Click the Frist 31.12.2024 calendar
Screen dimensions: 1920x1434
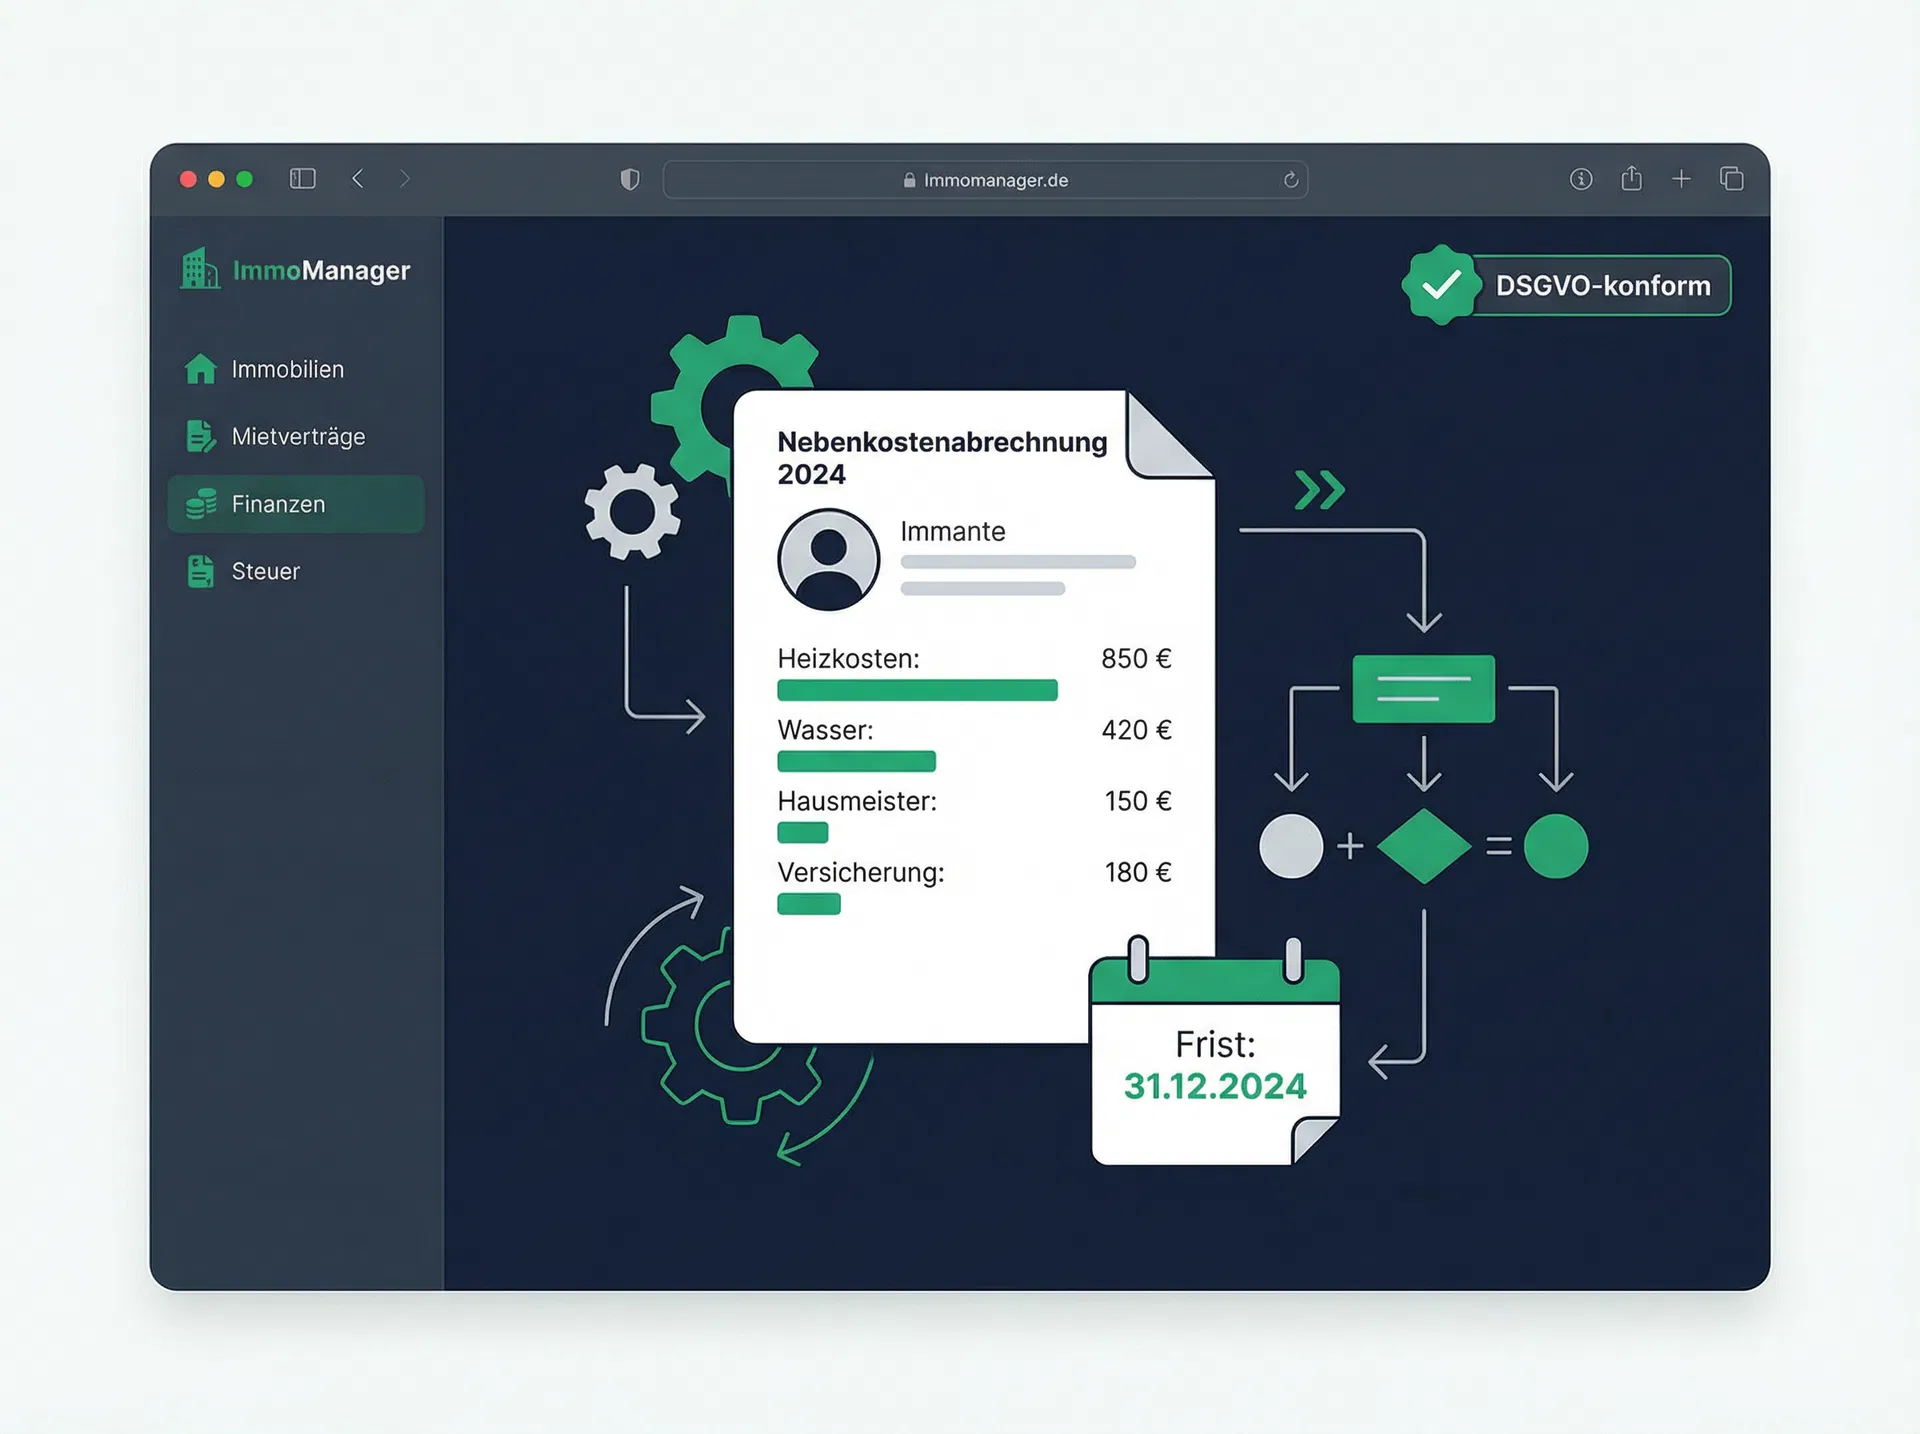pos(1214,1063)
